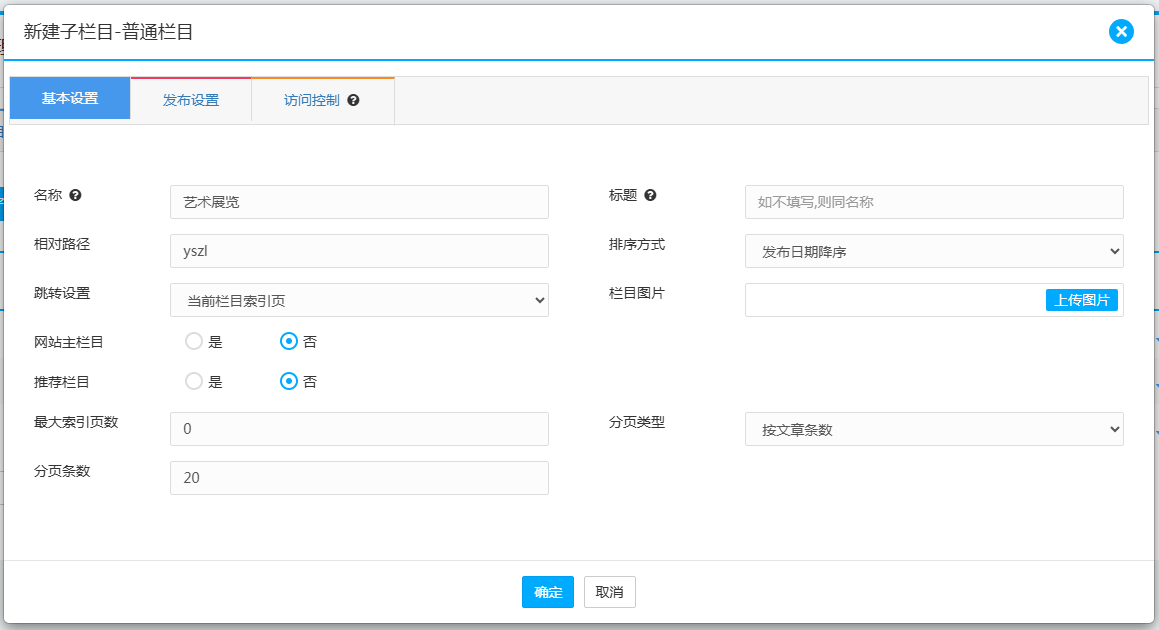Click the 上传图片 button
Image resolution: width=1159 pixels, height=630 pixels.
tap(1081, 300)
